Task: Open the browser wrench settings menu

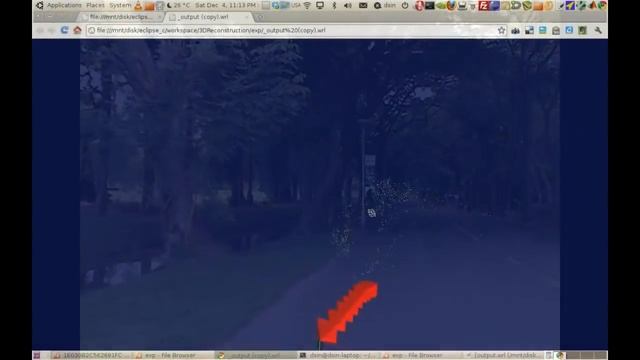Action: click(x=598, y=30)
